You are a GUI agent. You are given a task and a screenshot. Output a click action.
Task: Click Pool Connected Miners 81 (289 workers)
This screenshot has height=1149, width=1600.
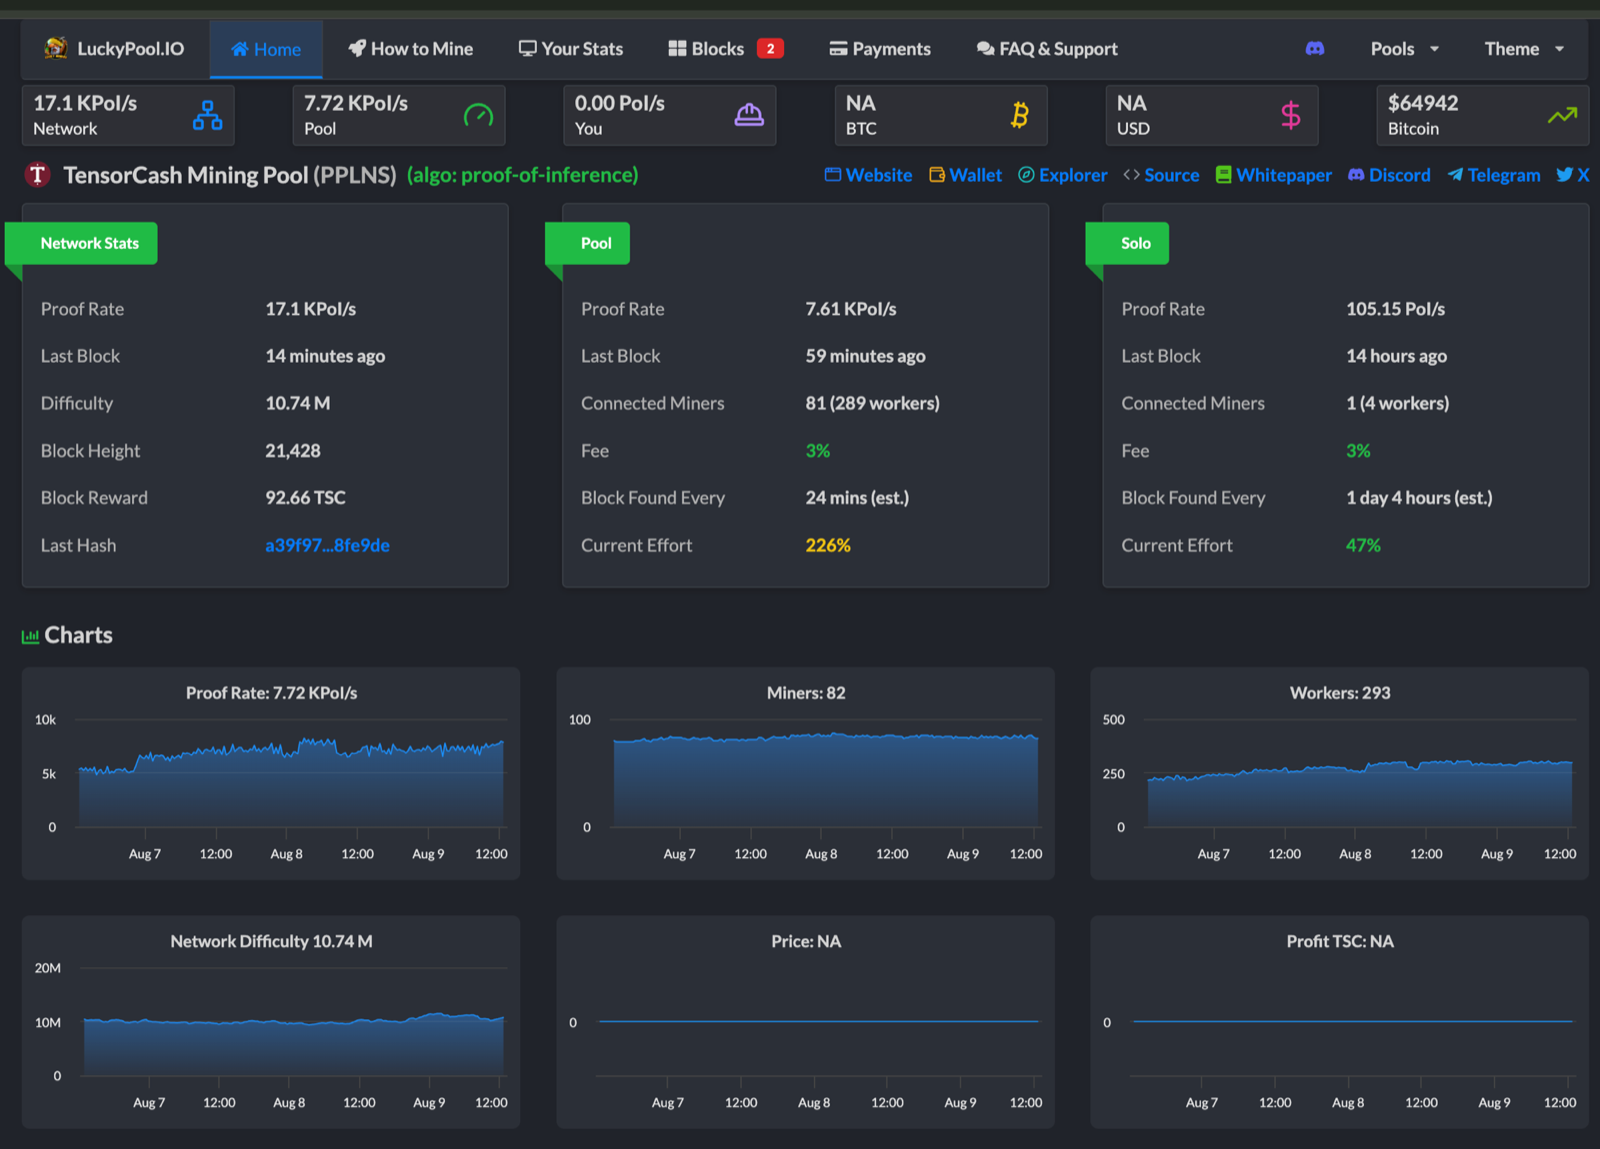point(873,403)
